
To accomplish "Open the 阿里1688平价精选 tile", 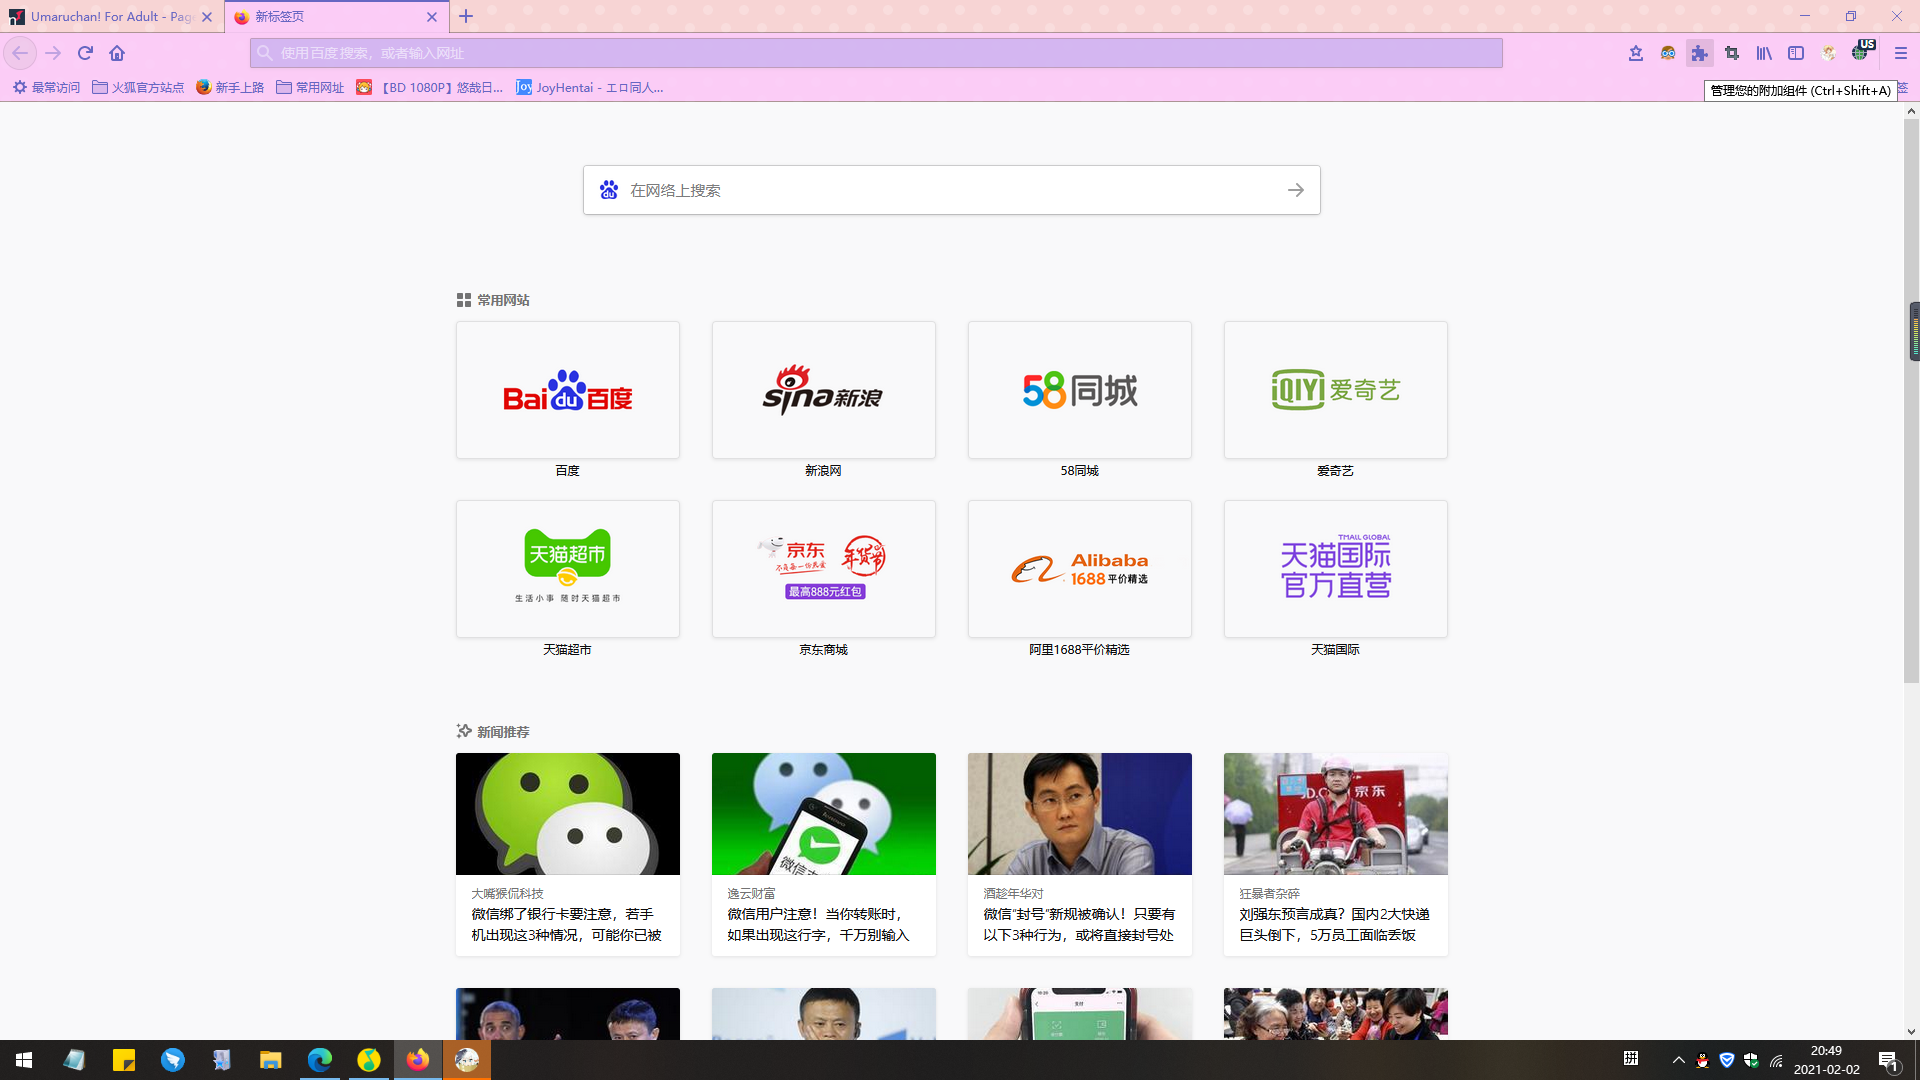I will click(1080, 569).
